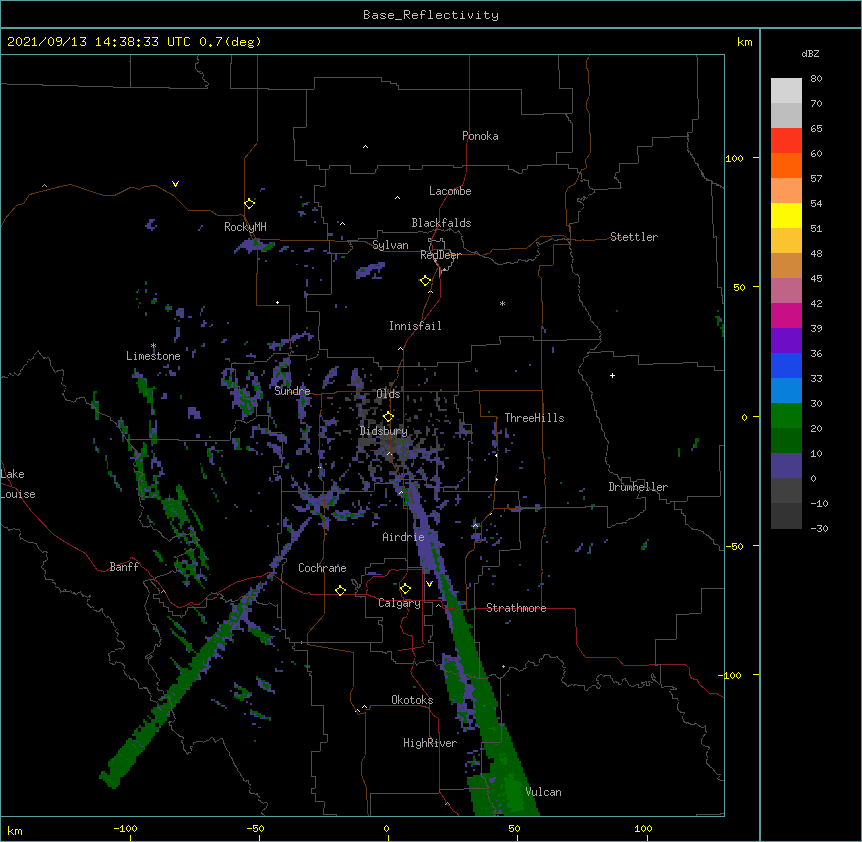Click the red swatch in dBZ legend
Viewport: 862px width, 842px height.
pos(786,140)
